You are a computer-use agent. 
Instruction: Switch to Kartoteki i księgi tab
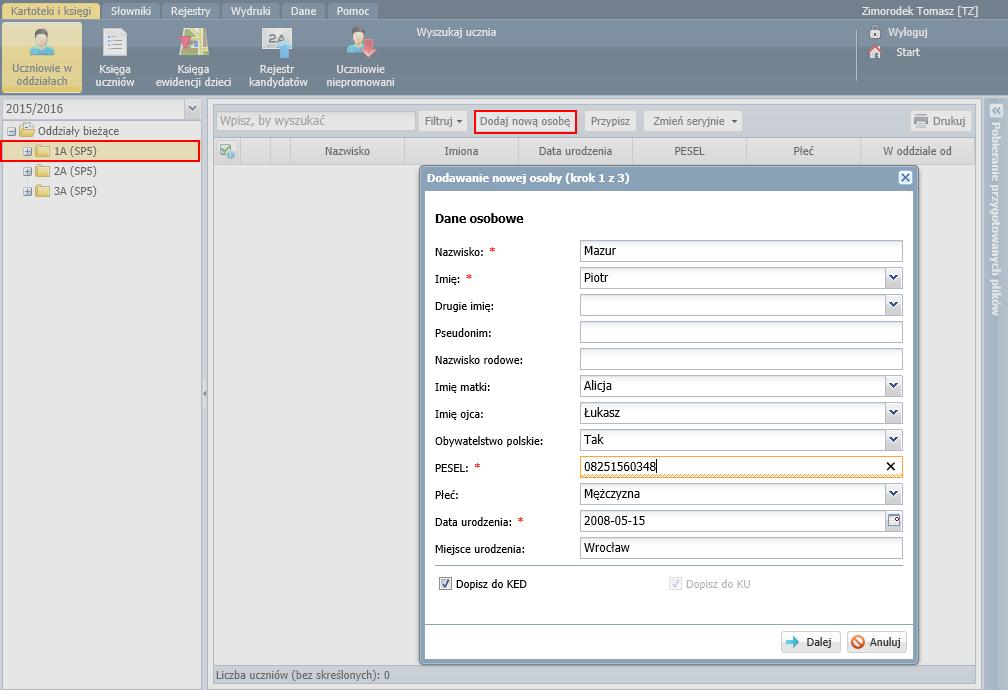pos(51,11)
